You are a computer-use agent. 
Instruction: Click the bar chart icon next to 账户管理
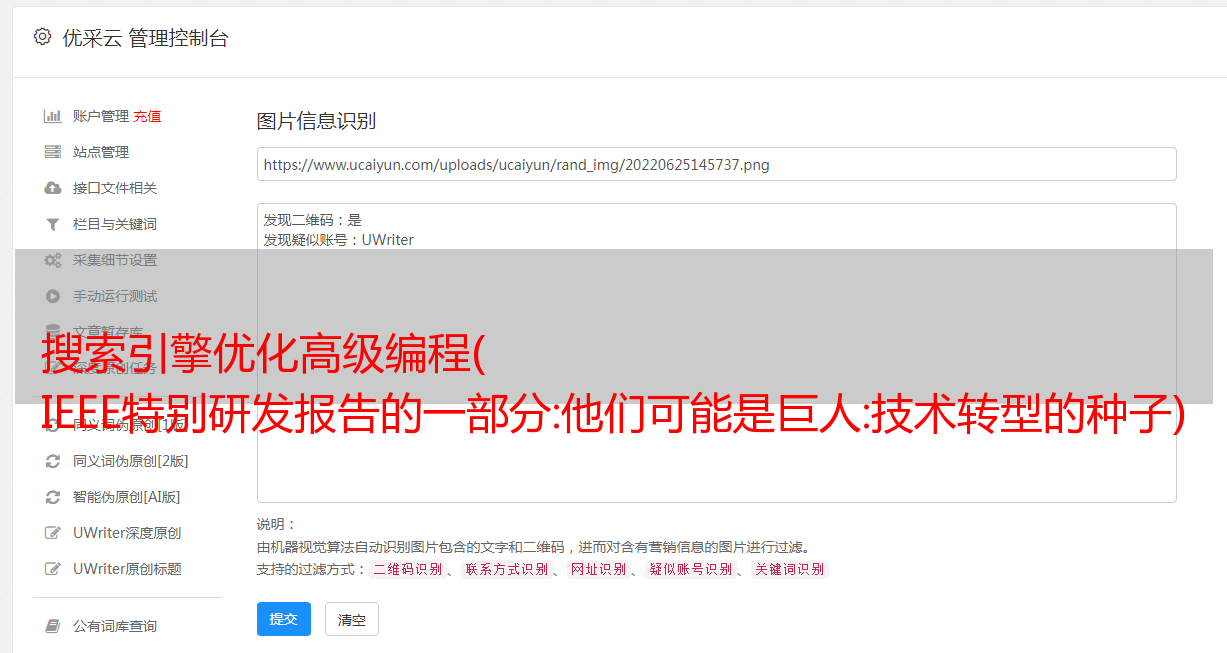pyautogui.click(x=53, y=116)
